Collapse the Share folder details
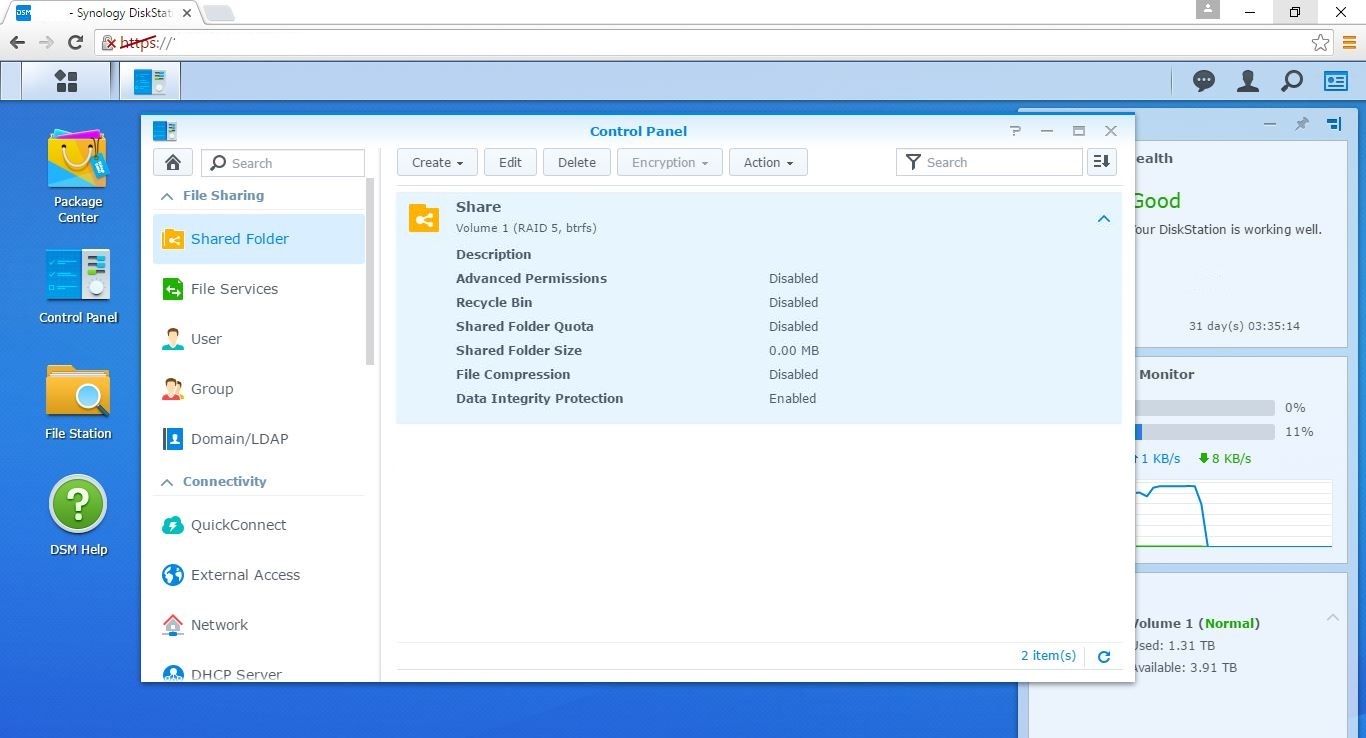Image resolution: width=1366 pixels, height=738 pixels. tap(1104, 219)
